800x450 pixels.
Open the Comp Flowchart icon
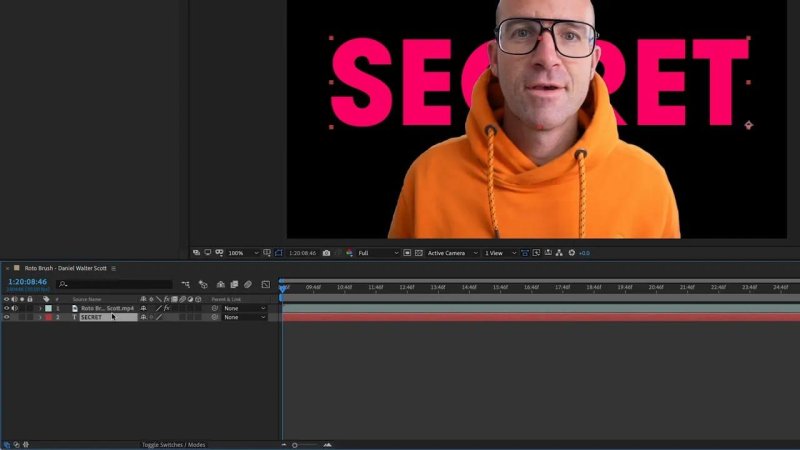tap(559, 253)
